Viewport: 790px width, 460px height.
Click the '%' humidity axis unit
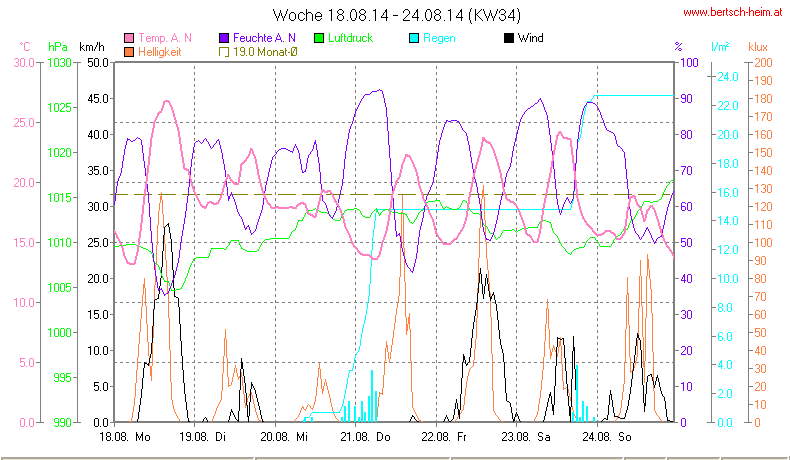[678, 47]
